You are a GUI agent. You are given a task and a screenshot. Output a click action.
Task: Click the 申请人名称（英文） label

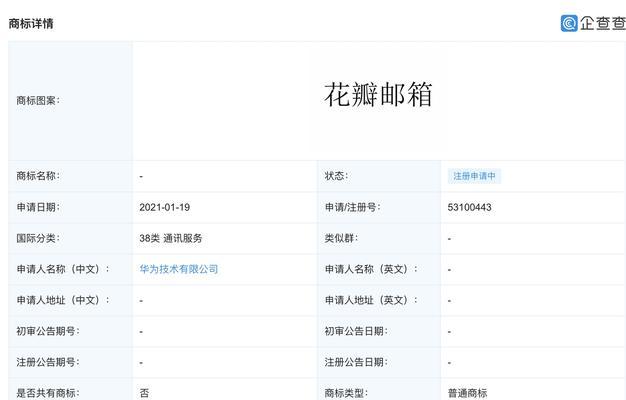click(371, 269)
